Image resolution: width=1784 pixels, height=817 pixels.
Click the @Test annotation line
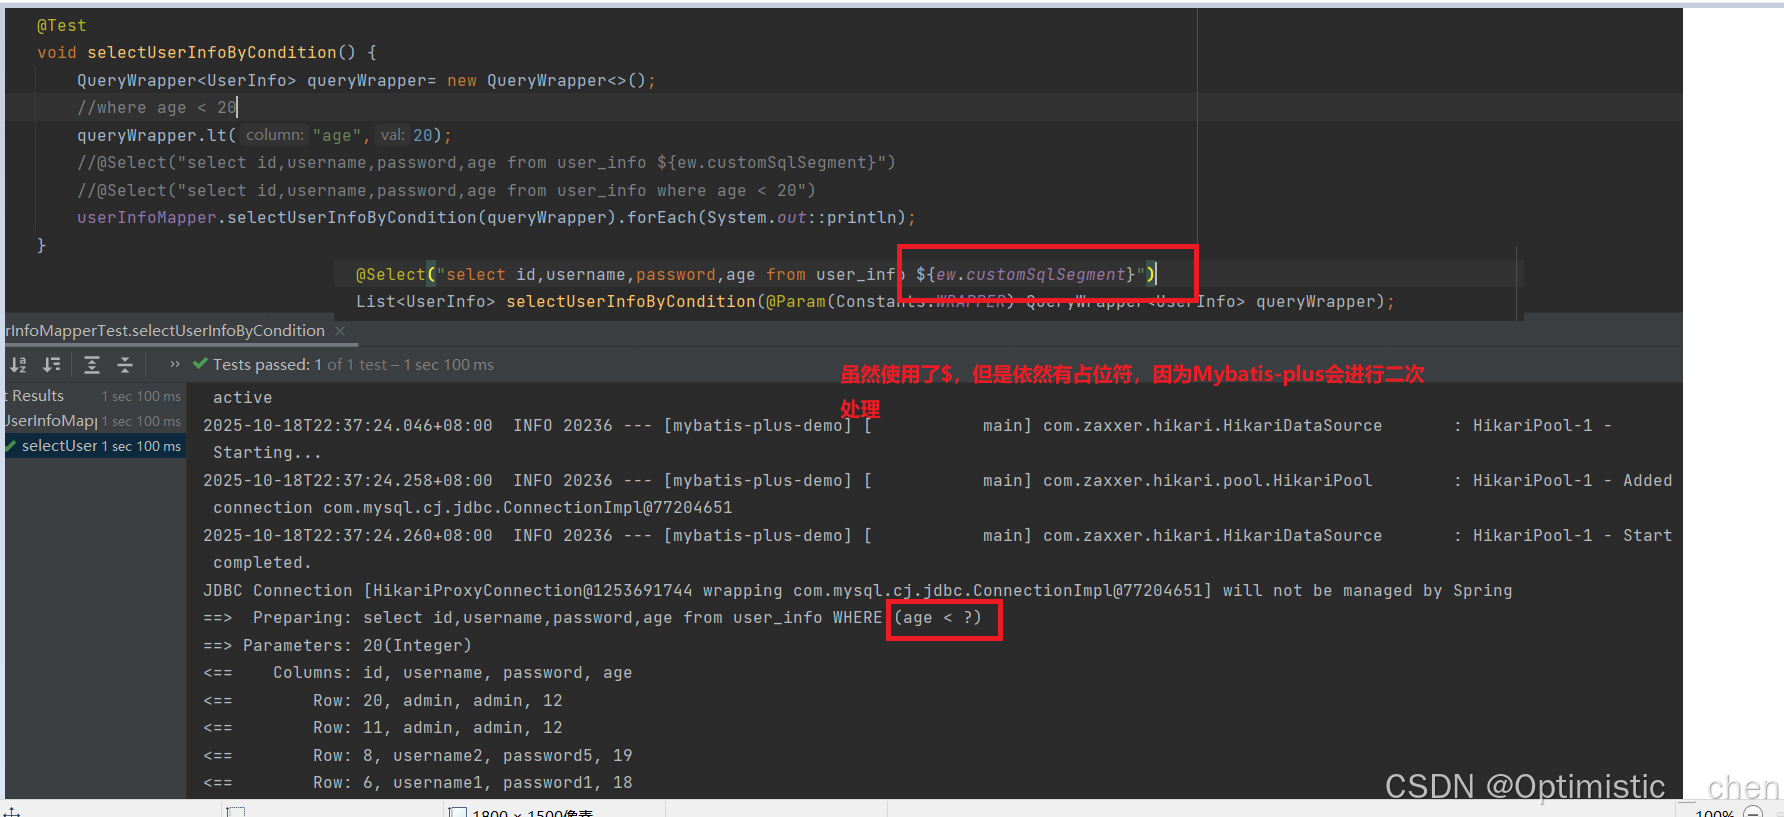tap(62, 26)
